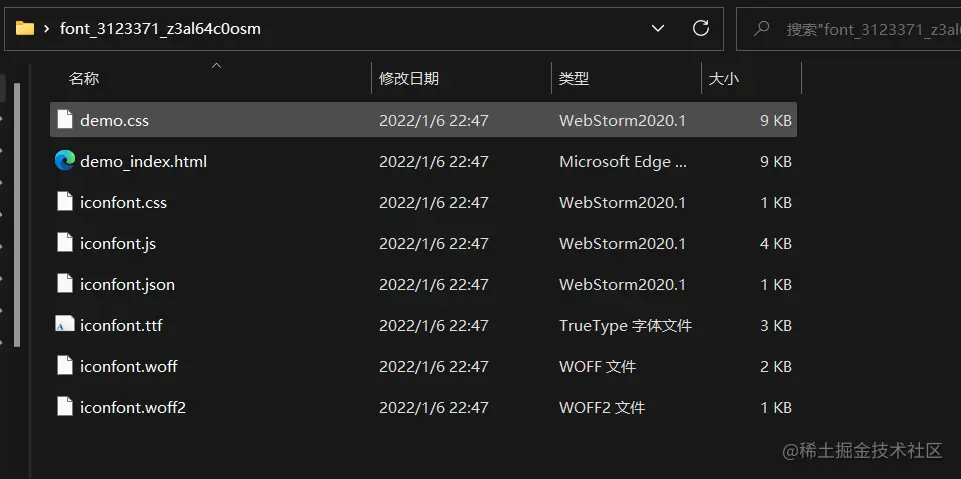
Task: Select file name iconfont.woff
Action: pos(129,366)
